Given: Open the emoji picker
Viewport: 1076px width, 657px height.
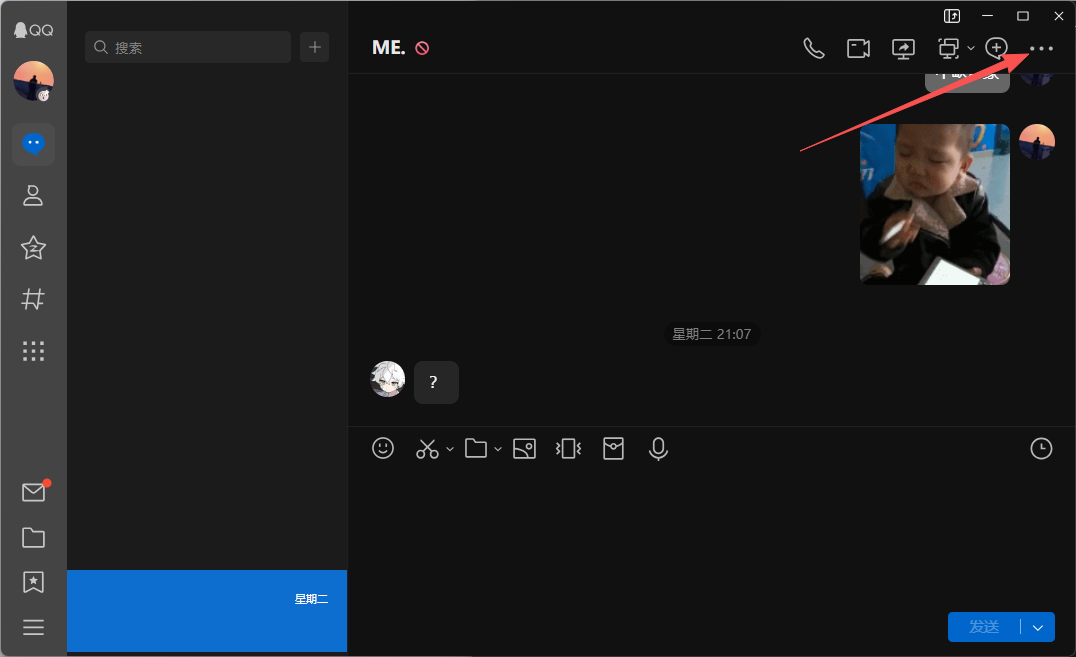Looking at the screenshot, I should 383,448.
